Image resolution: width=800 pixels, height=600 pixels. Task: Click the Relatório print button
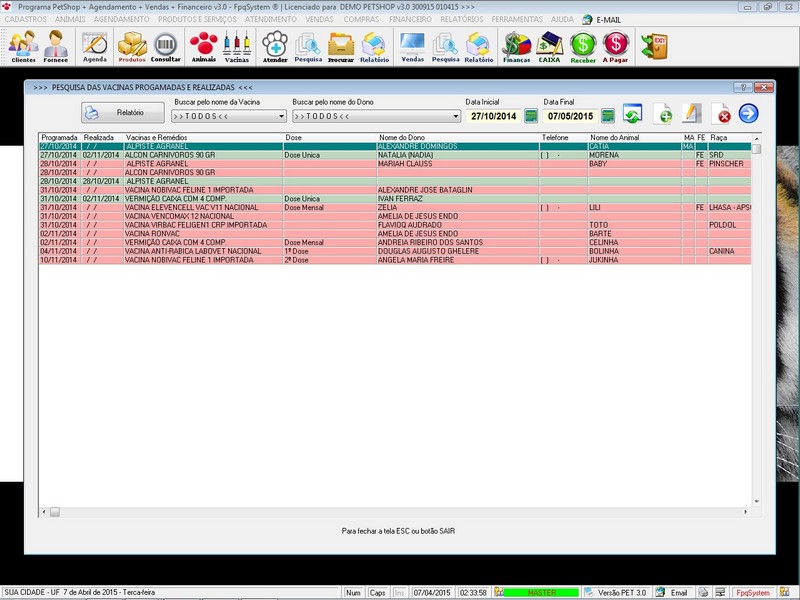pyautogui.click(x=122, y=112)
